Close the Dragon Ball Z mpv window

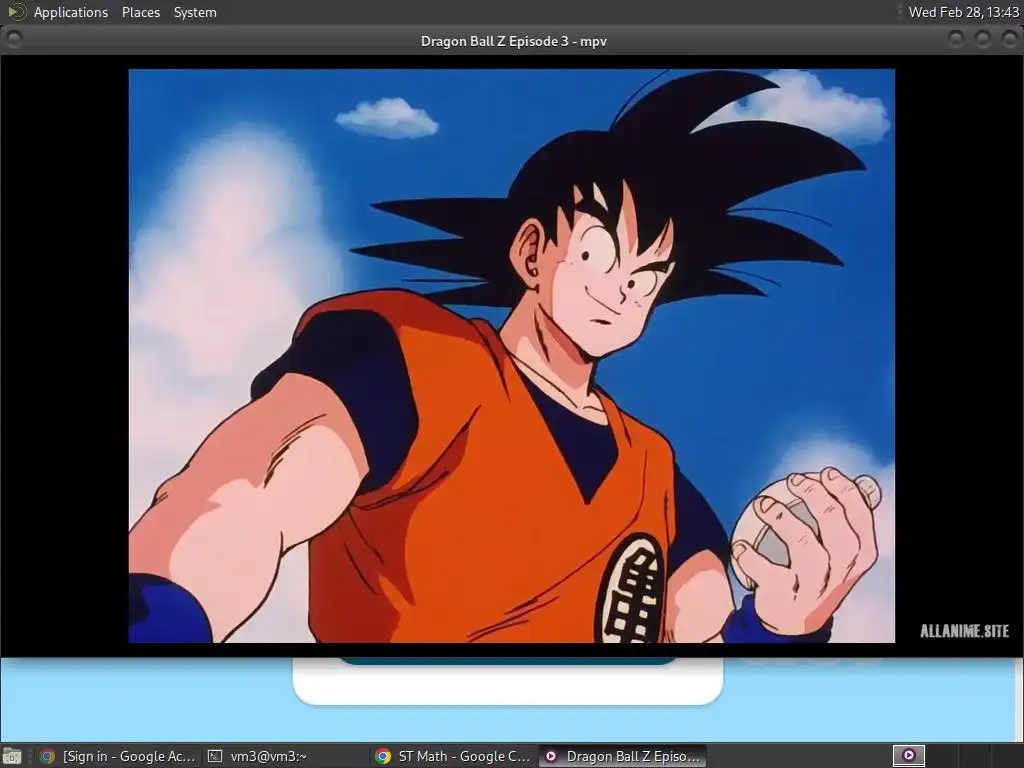[x=1010, y=40]
